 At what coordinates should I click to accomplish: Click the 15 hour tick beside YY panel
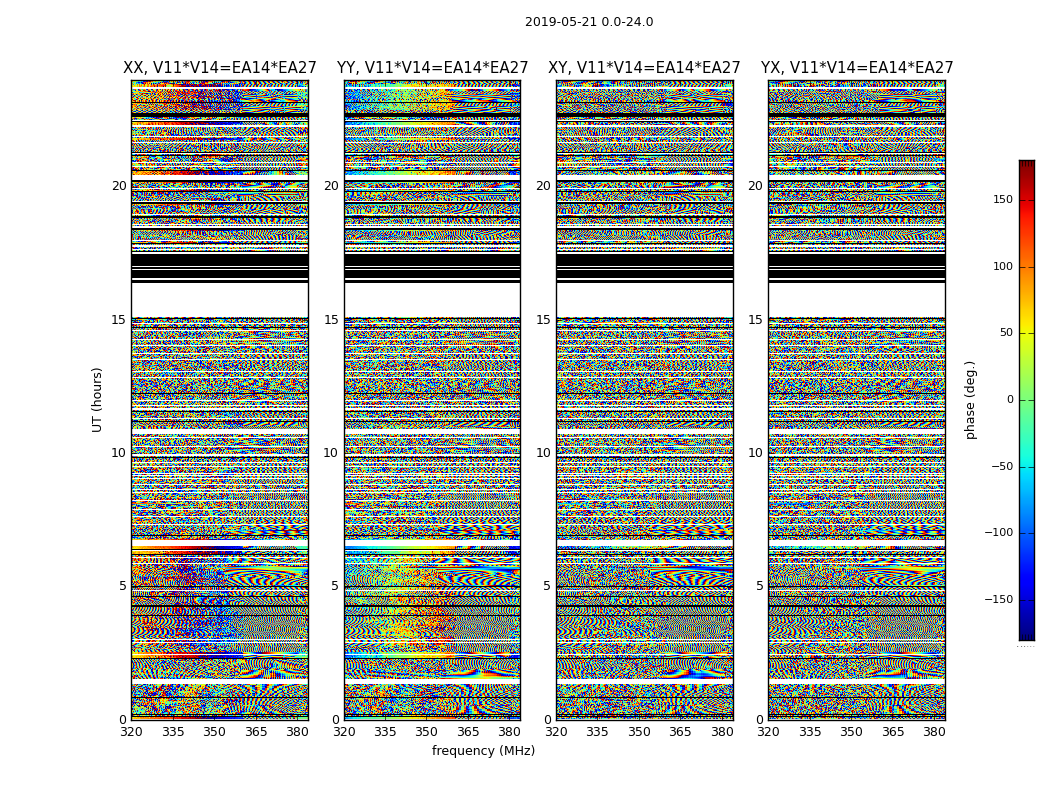coord(331,320)
